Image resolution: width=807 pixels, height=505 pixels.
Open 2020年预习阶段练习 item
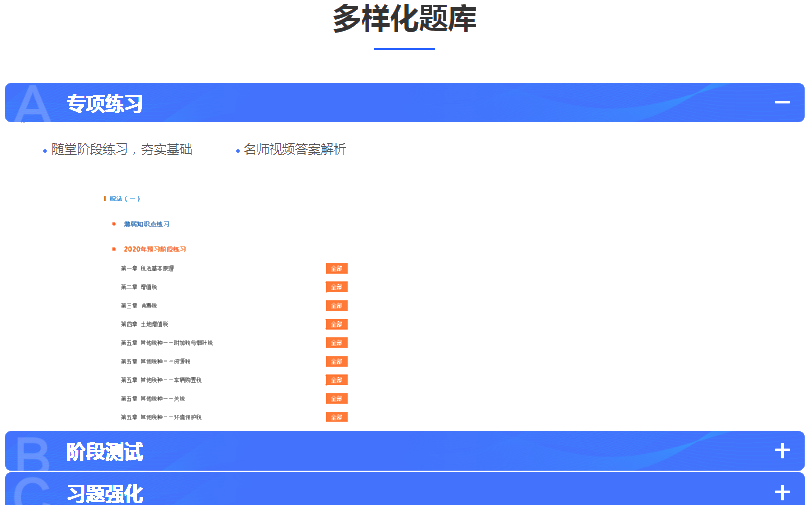[155, 249]
